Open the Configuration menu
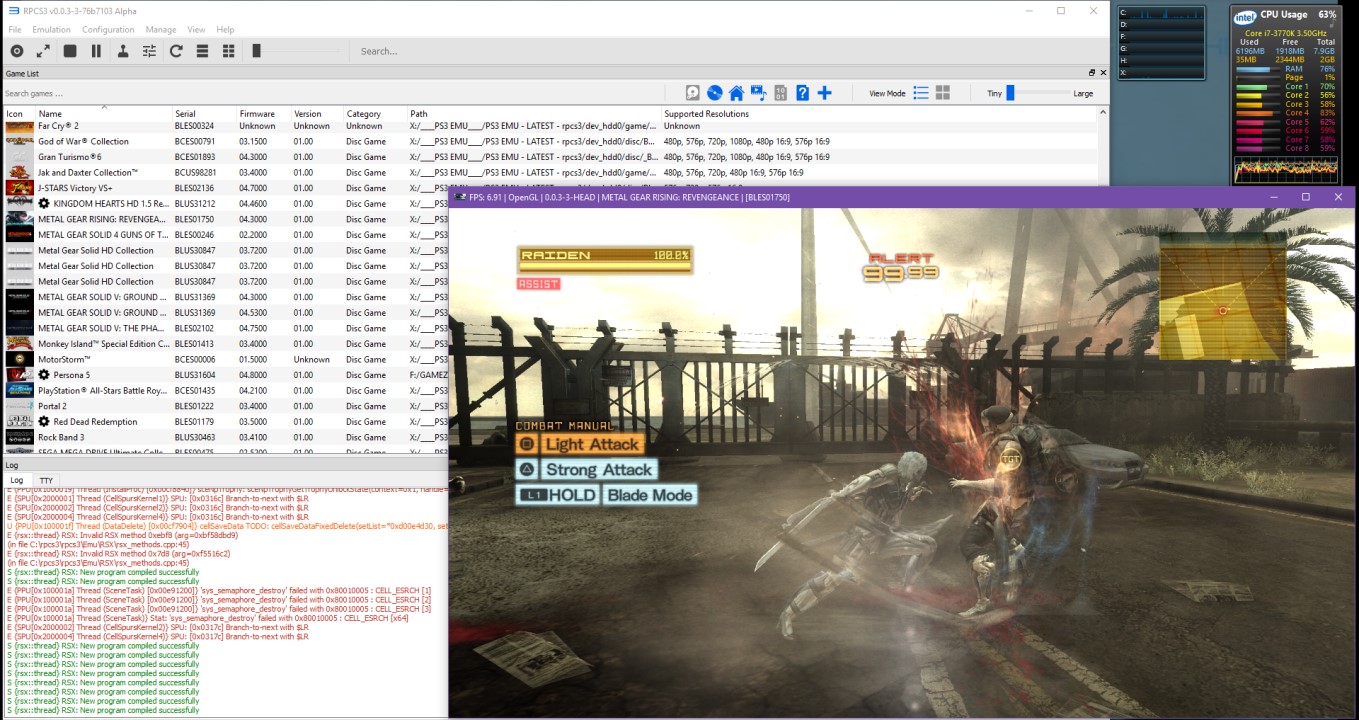 point(108,30)
